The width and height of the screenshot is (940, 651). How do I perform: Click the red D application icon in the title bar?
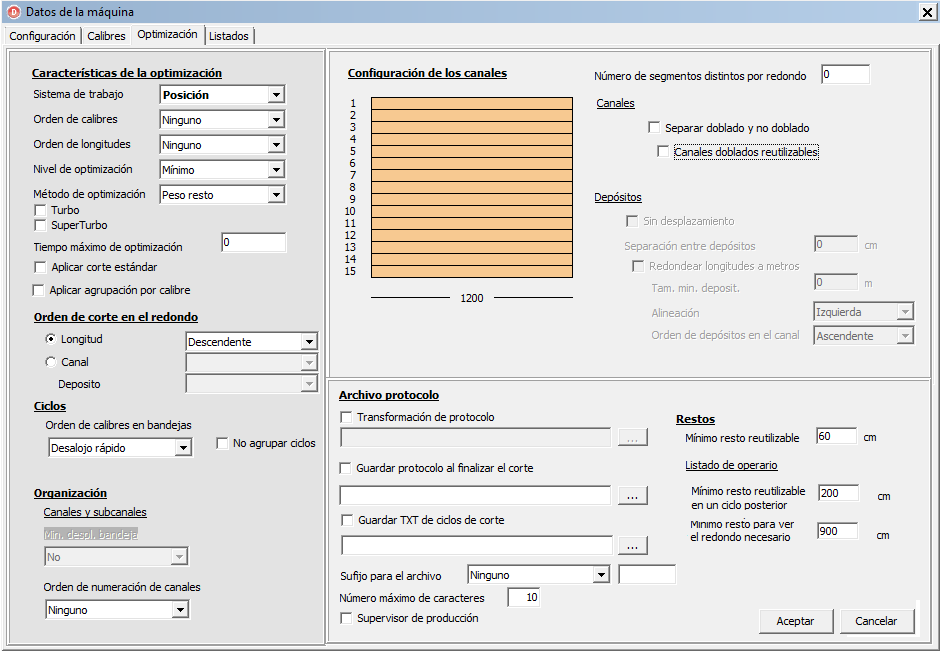pos(13,11)
